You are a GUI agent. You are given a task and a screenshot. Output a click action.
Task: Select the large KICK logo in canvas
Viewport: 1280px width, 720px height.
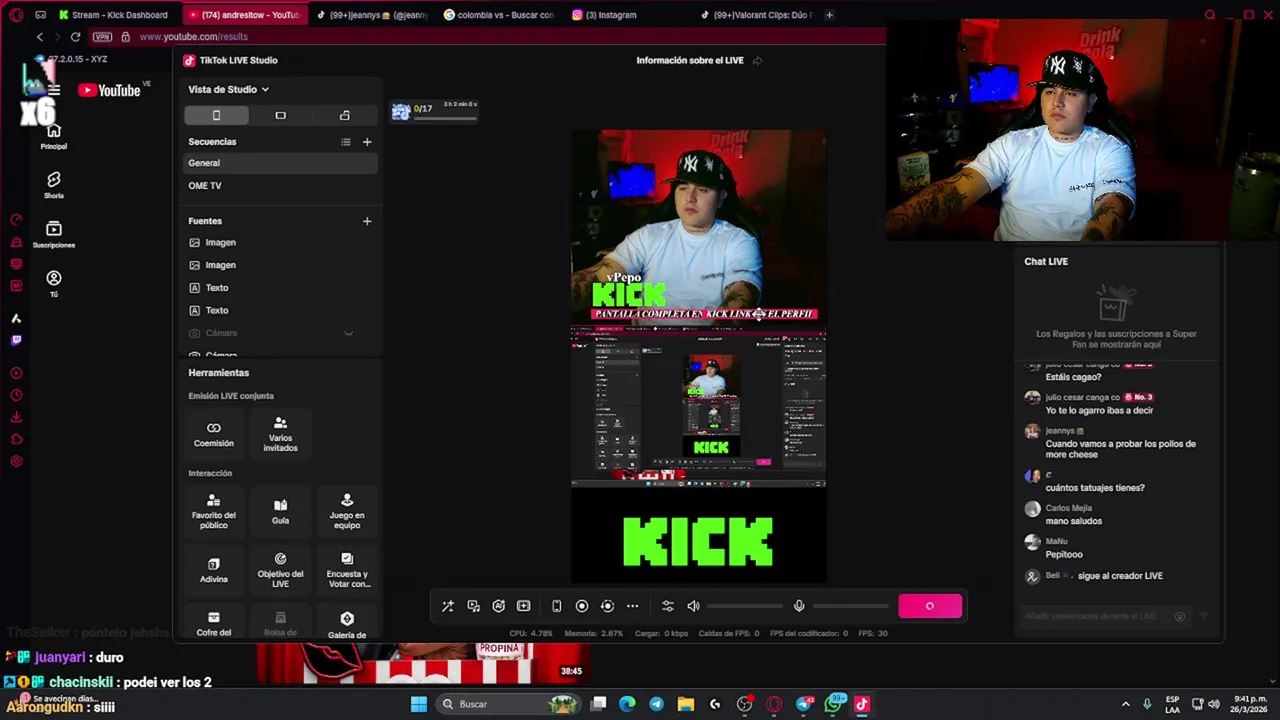[698, 541]
